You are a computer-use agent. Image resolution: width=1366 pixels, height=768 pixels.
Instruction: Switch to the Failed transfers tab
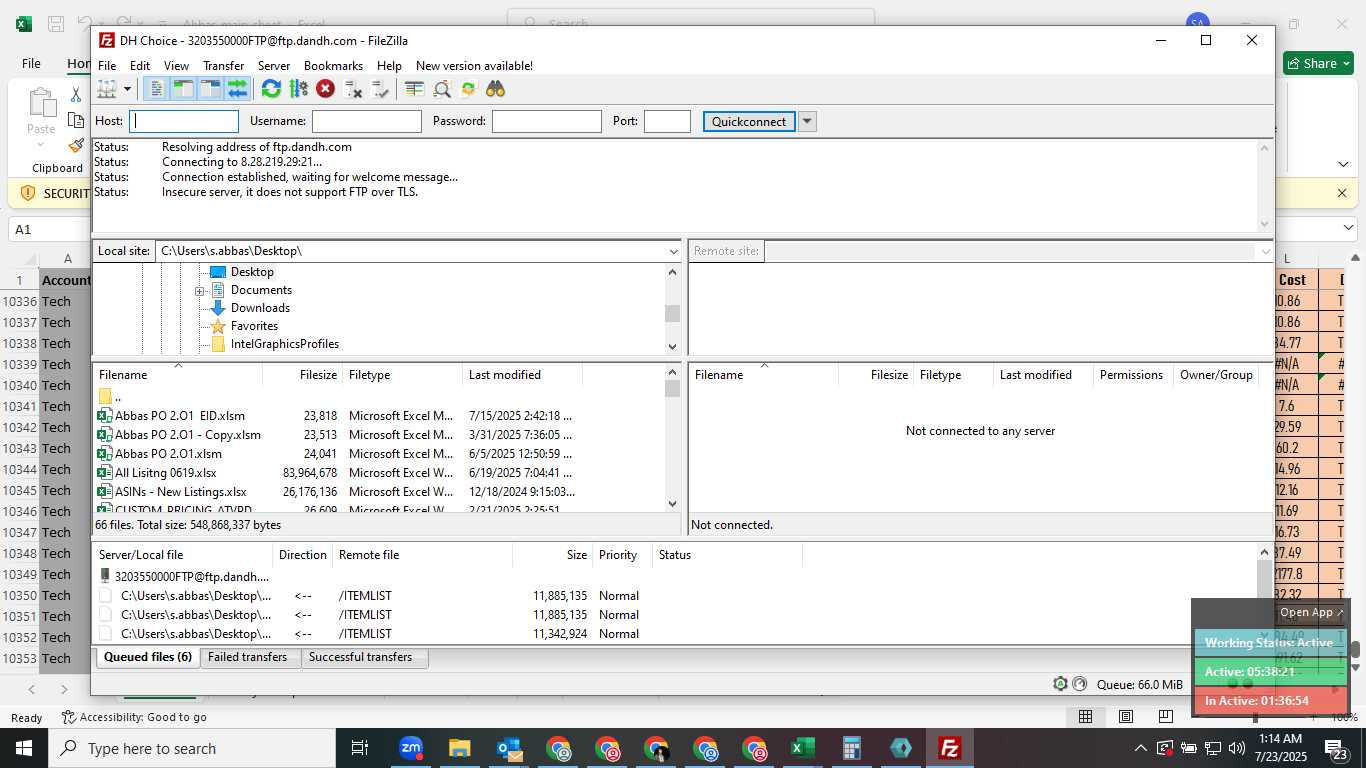[x=248, y=657]
